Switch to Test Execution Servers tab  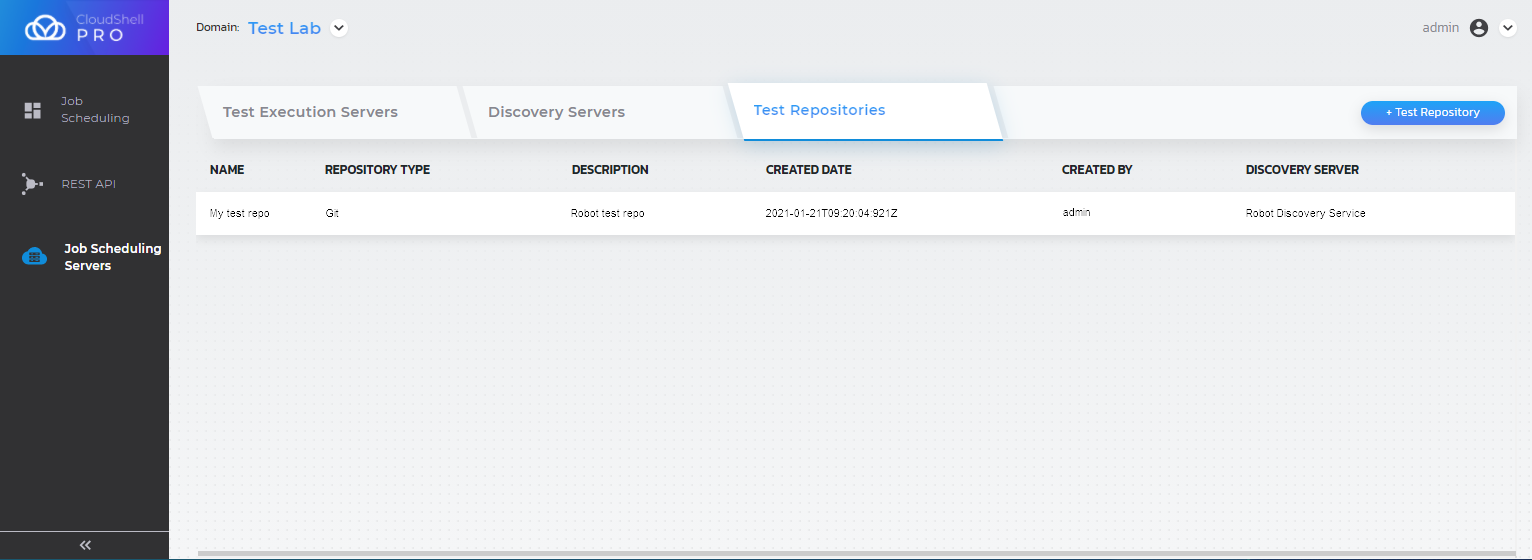pos(310,112)
